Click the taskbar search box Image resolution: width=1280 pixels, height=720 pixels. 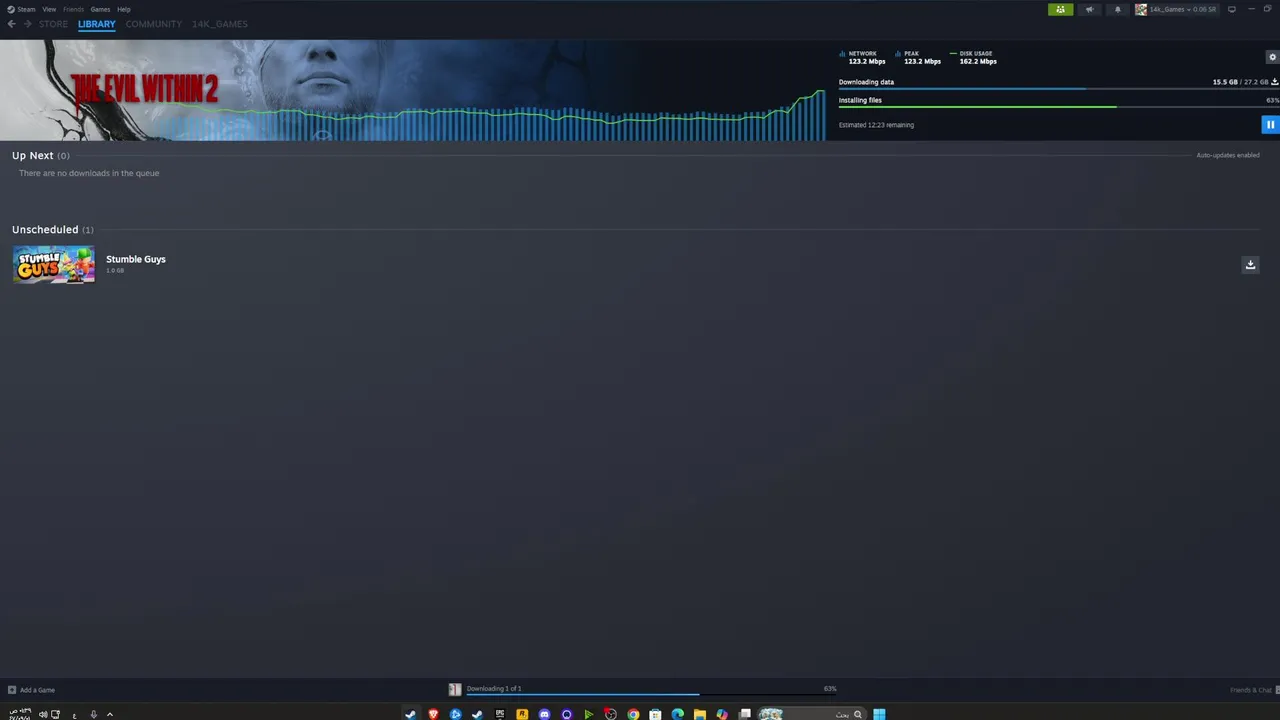click(x=812, y=714)
